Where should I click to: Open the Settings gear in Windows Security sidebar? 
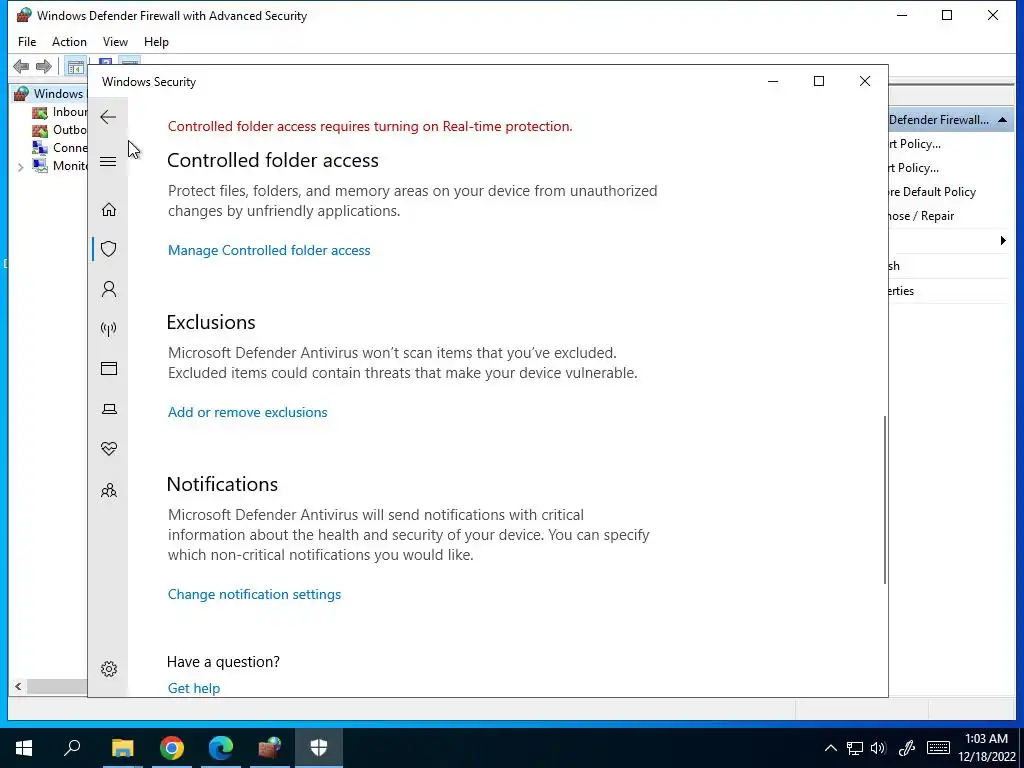tap(108, 669)
